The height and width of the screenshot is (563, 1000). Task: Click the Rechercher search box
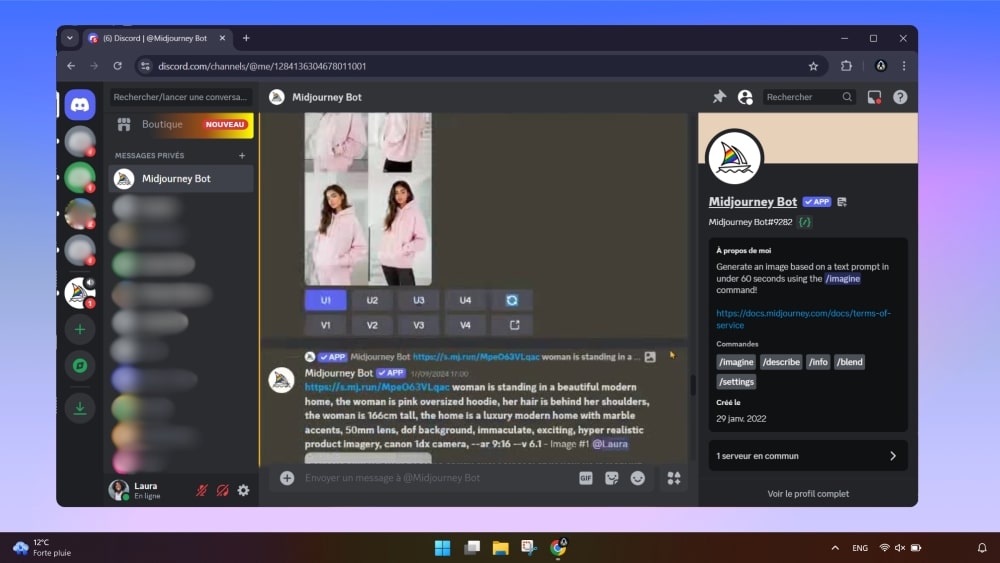(x=809, y=97)
